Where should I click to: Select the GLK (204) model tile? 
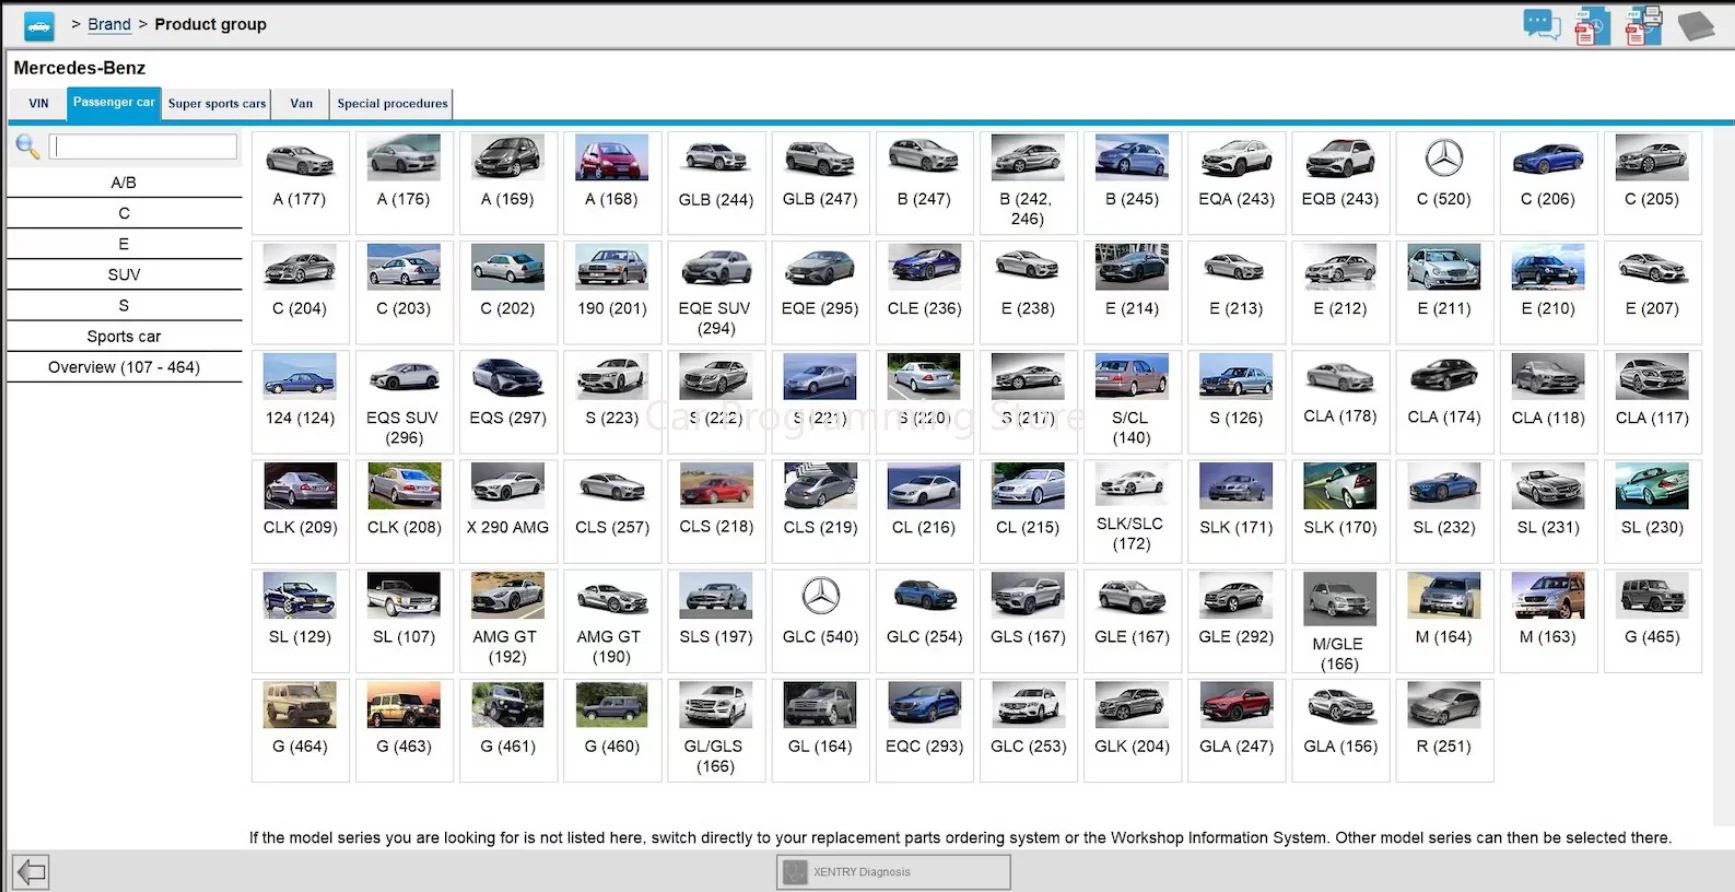(x=1132, y=730)
